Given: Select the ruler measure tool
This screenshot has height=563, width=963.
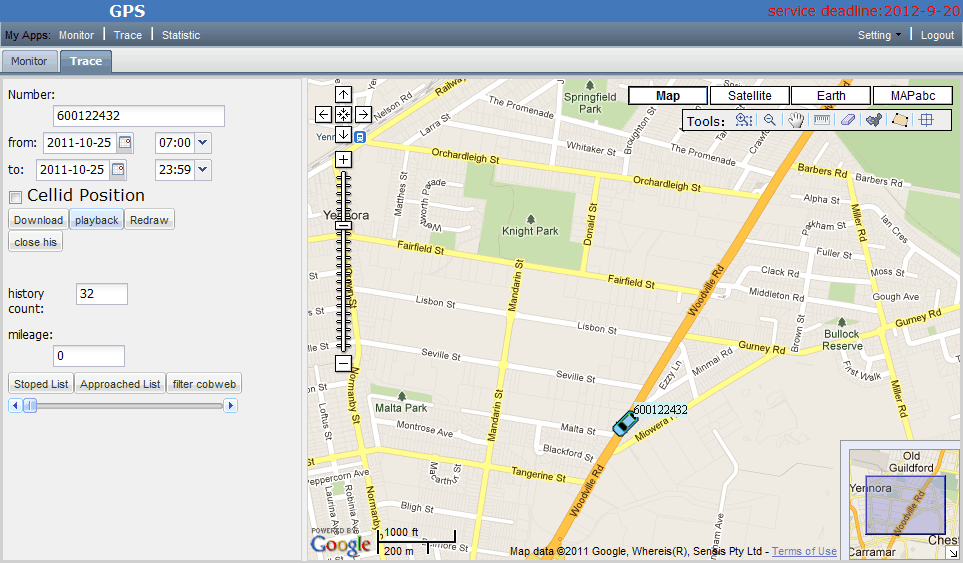Looking at the screenshot, I should (822, 120).
